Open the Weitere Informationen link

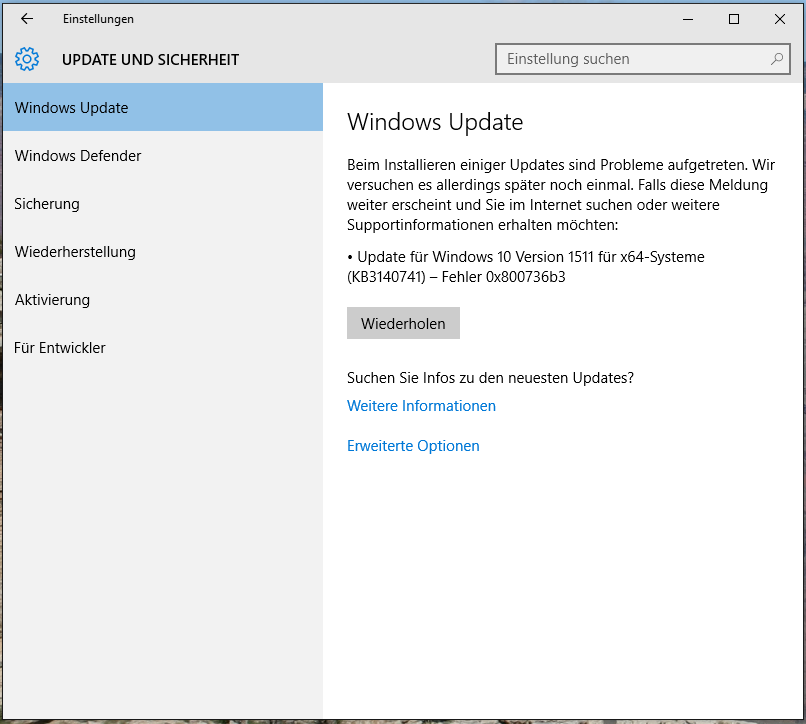[x=421, y=406]
